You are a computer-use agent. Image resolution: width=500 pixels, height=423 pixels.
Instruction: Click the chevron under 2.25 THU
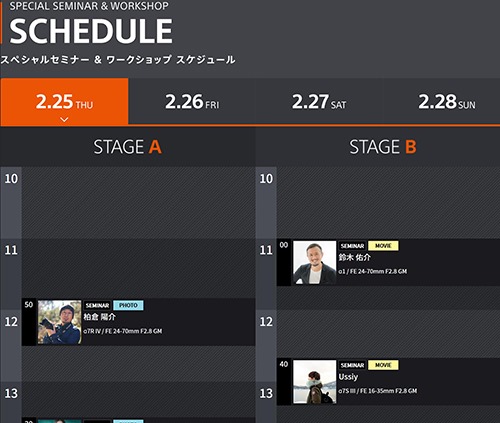(x=64, y=119)
